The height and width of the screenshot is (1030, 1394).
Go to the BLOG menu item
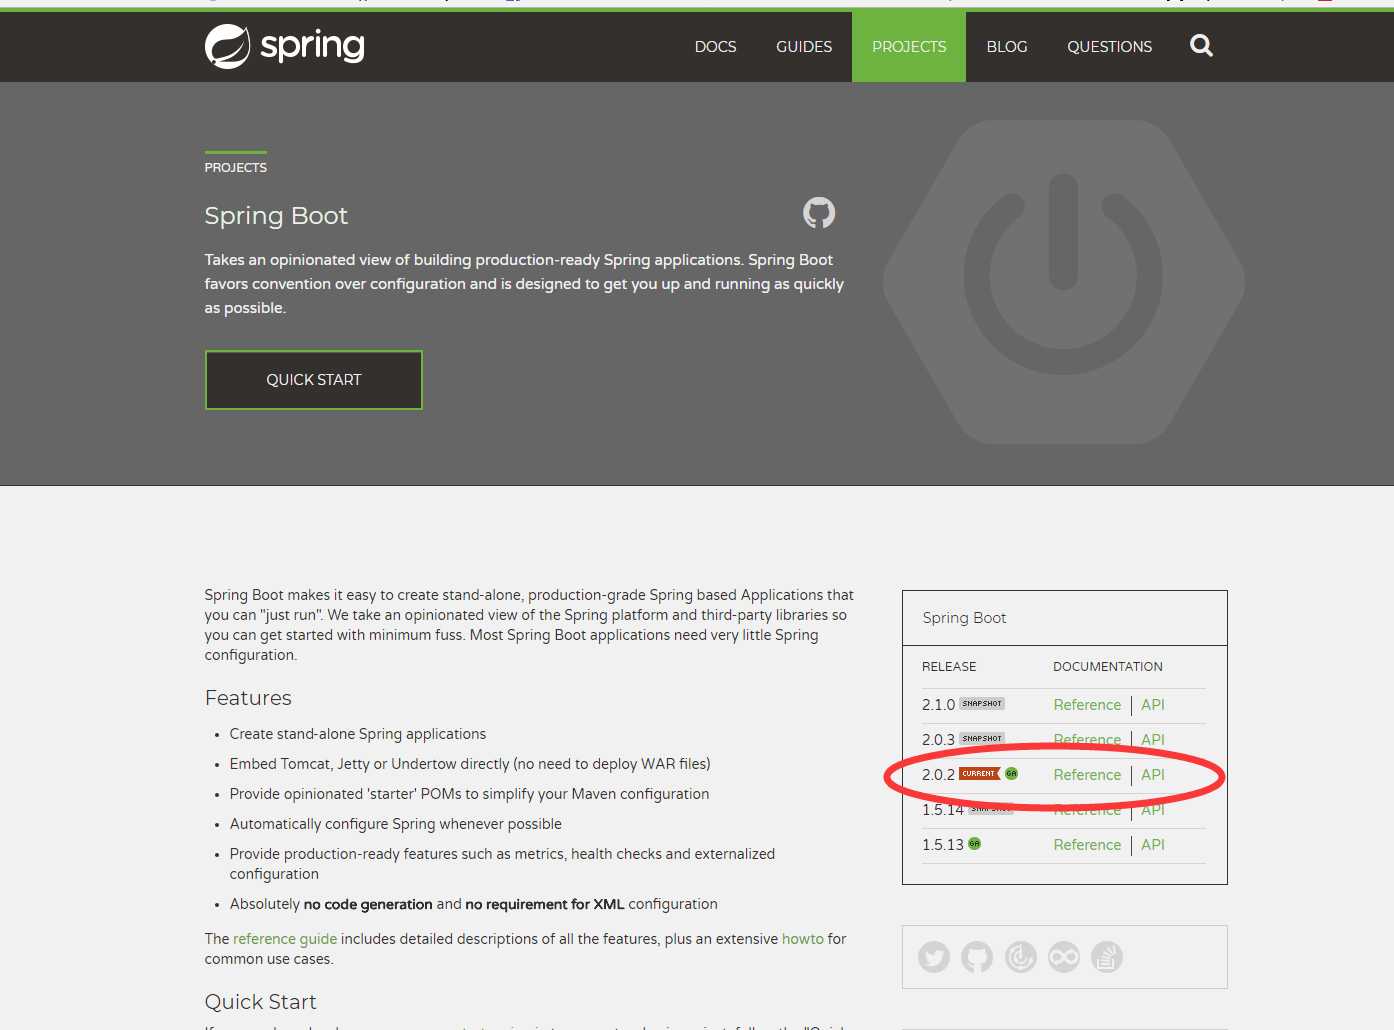[1007, 47]
